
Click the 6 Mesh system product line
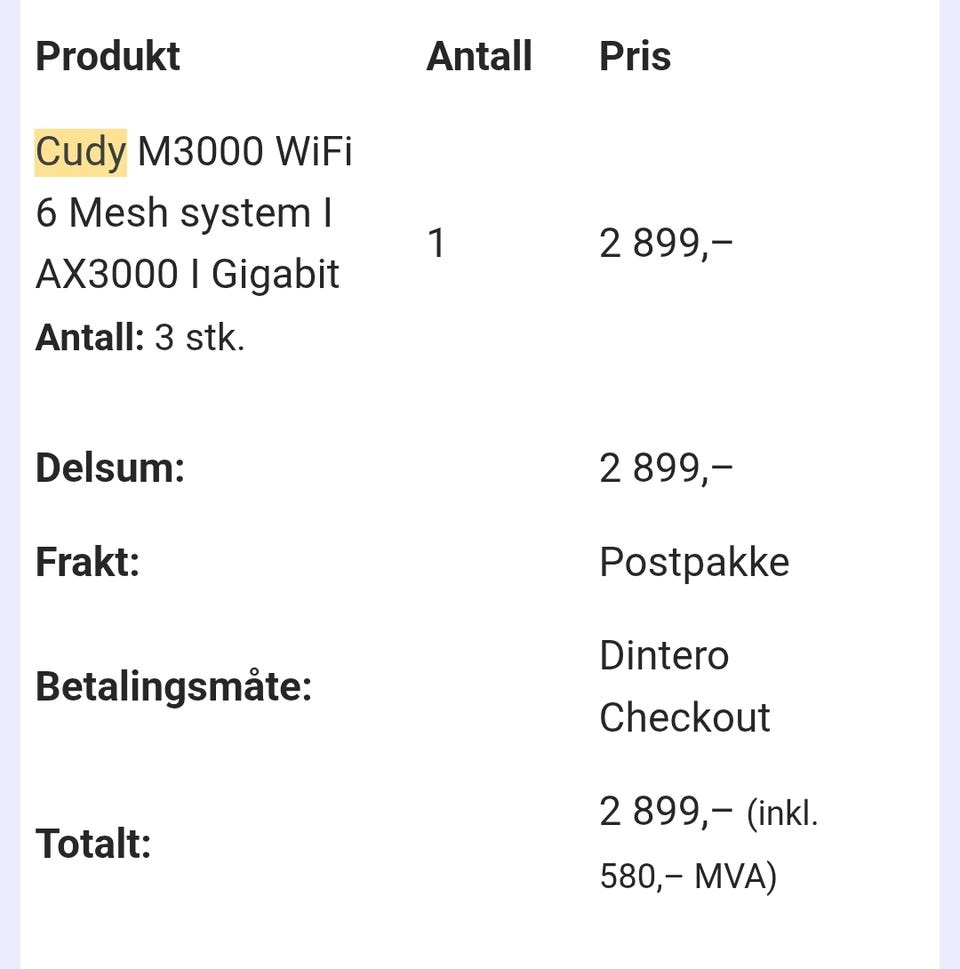tap(184, 213)
